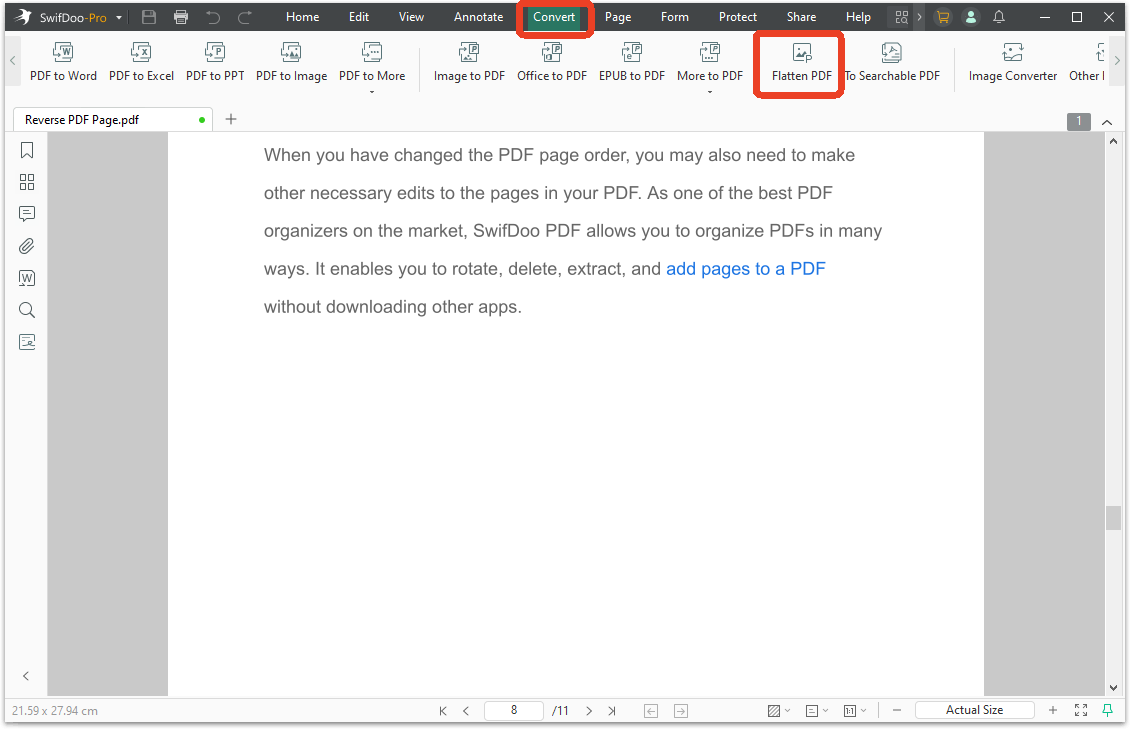Open the user account icon
Screen dimensions: 1130x729
971,17
